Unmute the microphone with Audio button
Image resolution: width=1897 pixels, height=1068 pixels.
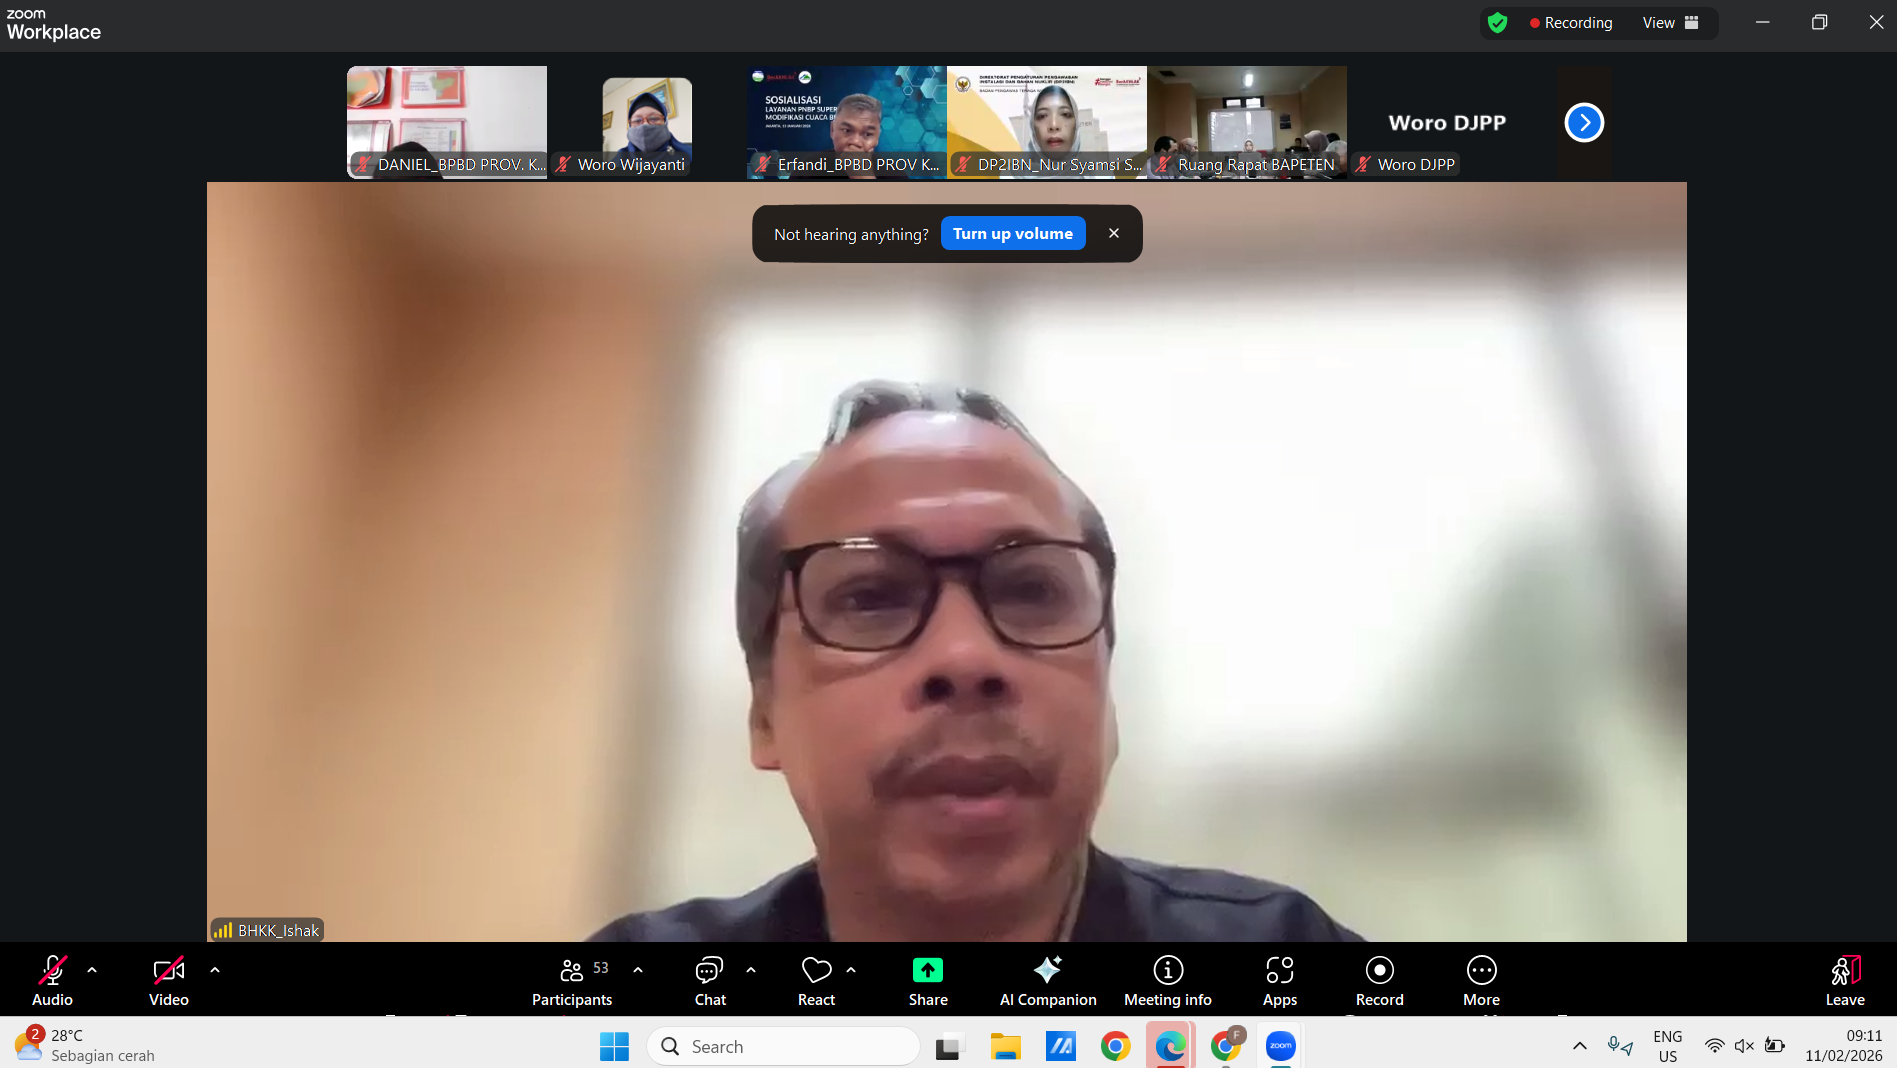52,980
